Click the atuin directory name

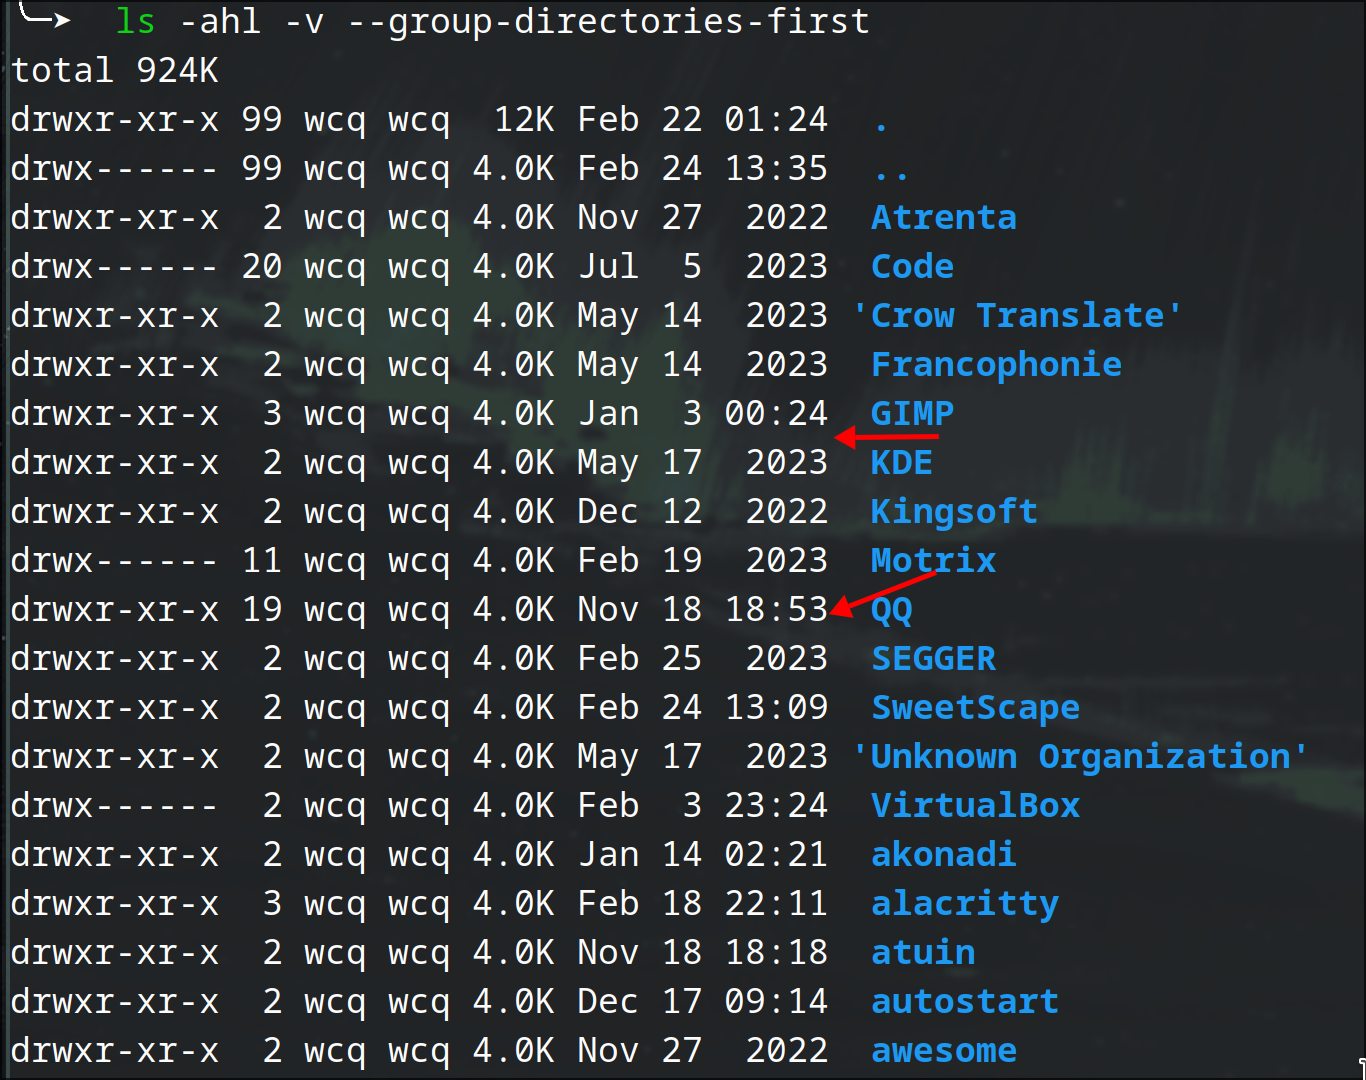click(x=923, y=952)
